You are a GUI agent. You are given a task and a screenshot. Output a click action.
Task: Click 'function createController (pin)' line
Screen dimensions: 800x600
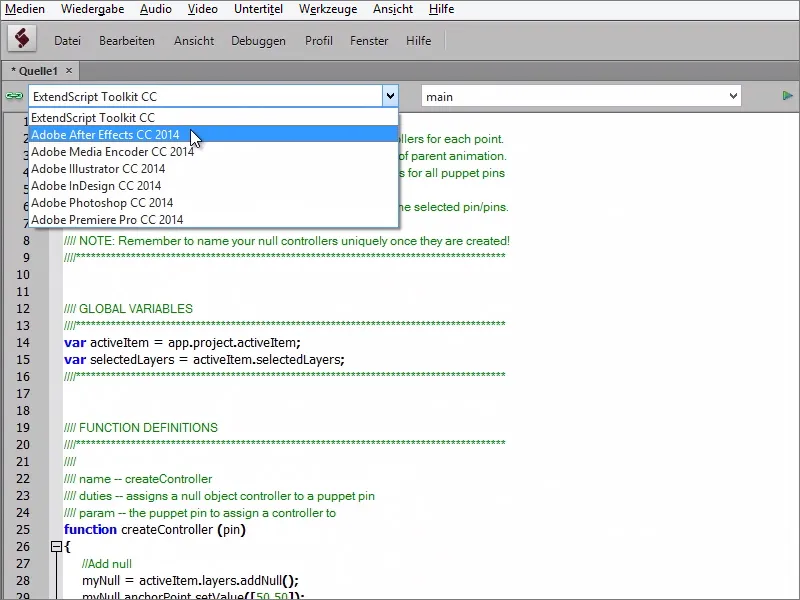pyautogui.click(x=155, y=530)
